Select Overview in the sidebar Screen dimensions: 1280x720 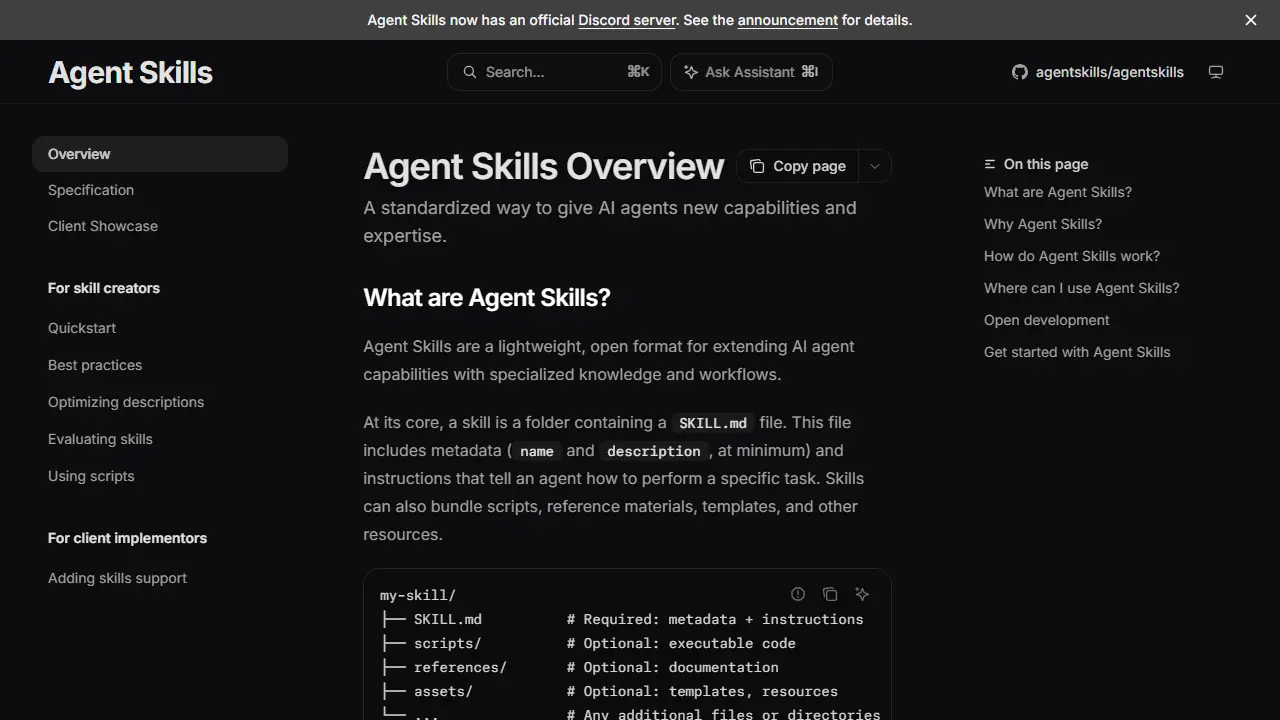coord(160,154)
